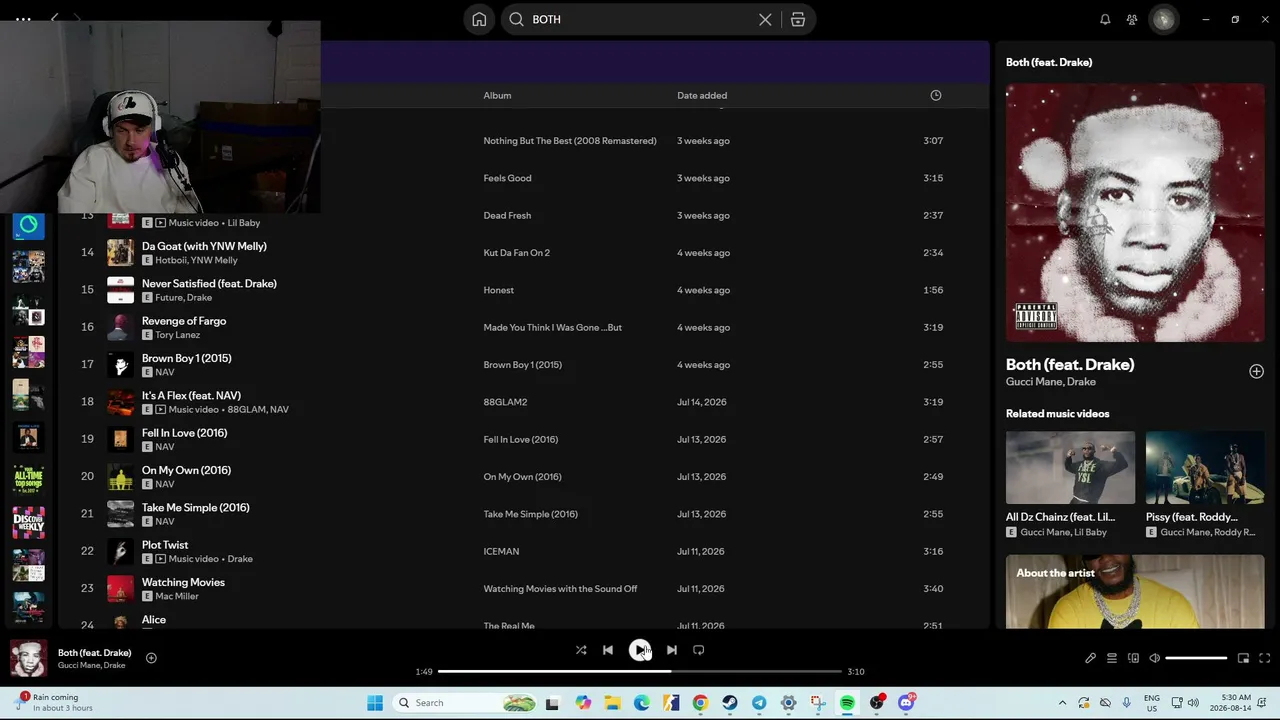Open the About the artist card
Image resolution: width=1280 pixels, height=720 pixels.
pos(1135,592)
